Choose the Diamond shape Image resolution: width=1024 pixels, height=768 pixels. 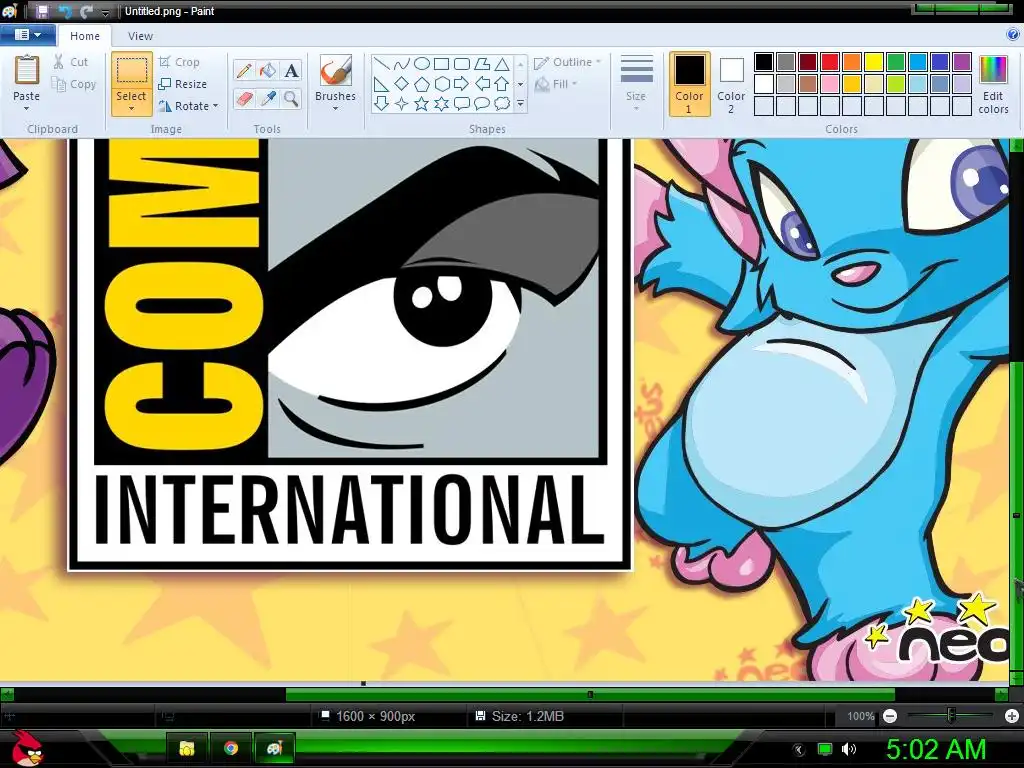402,84
